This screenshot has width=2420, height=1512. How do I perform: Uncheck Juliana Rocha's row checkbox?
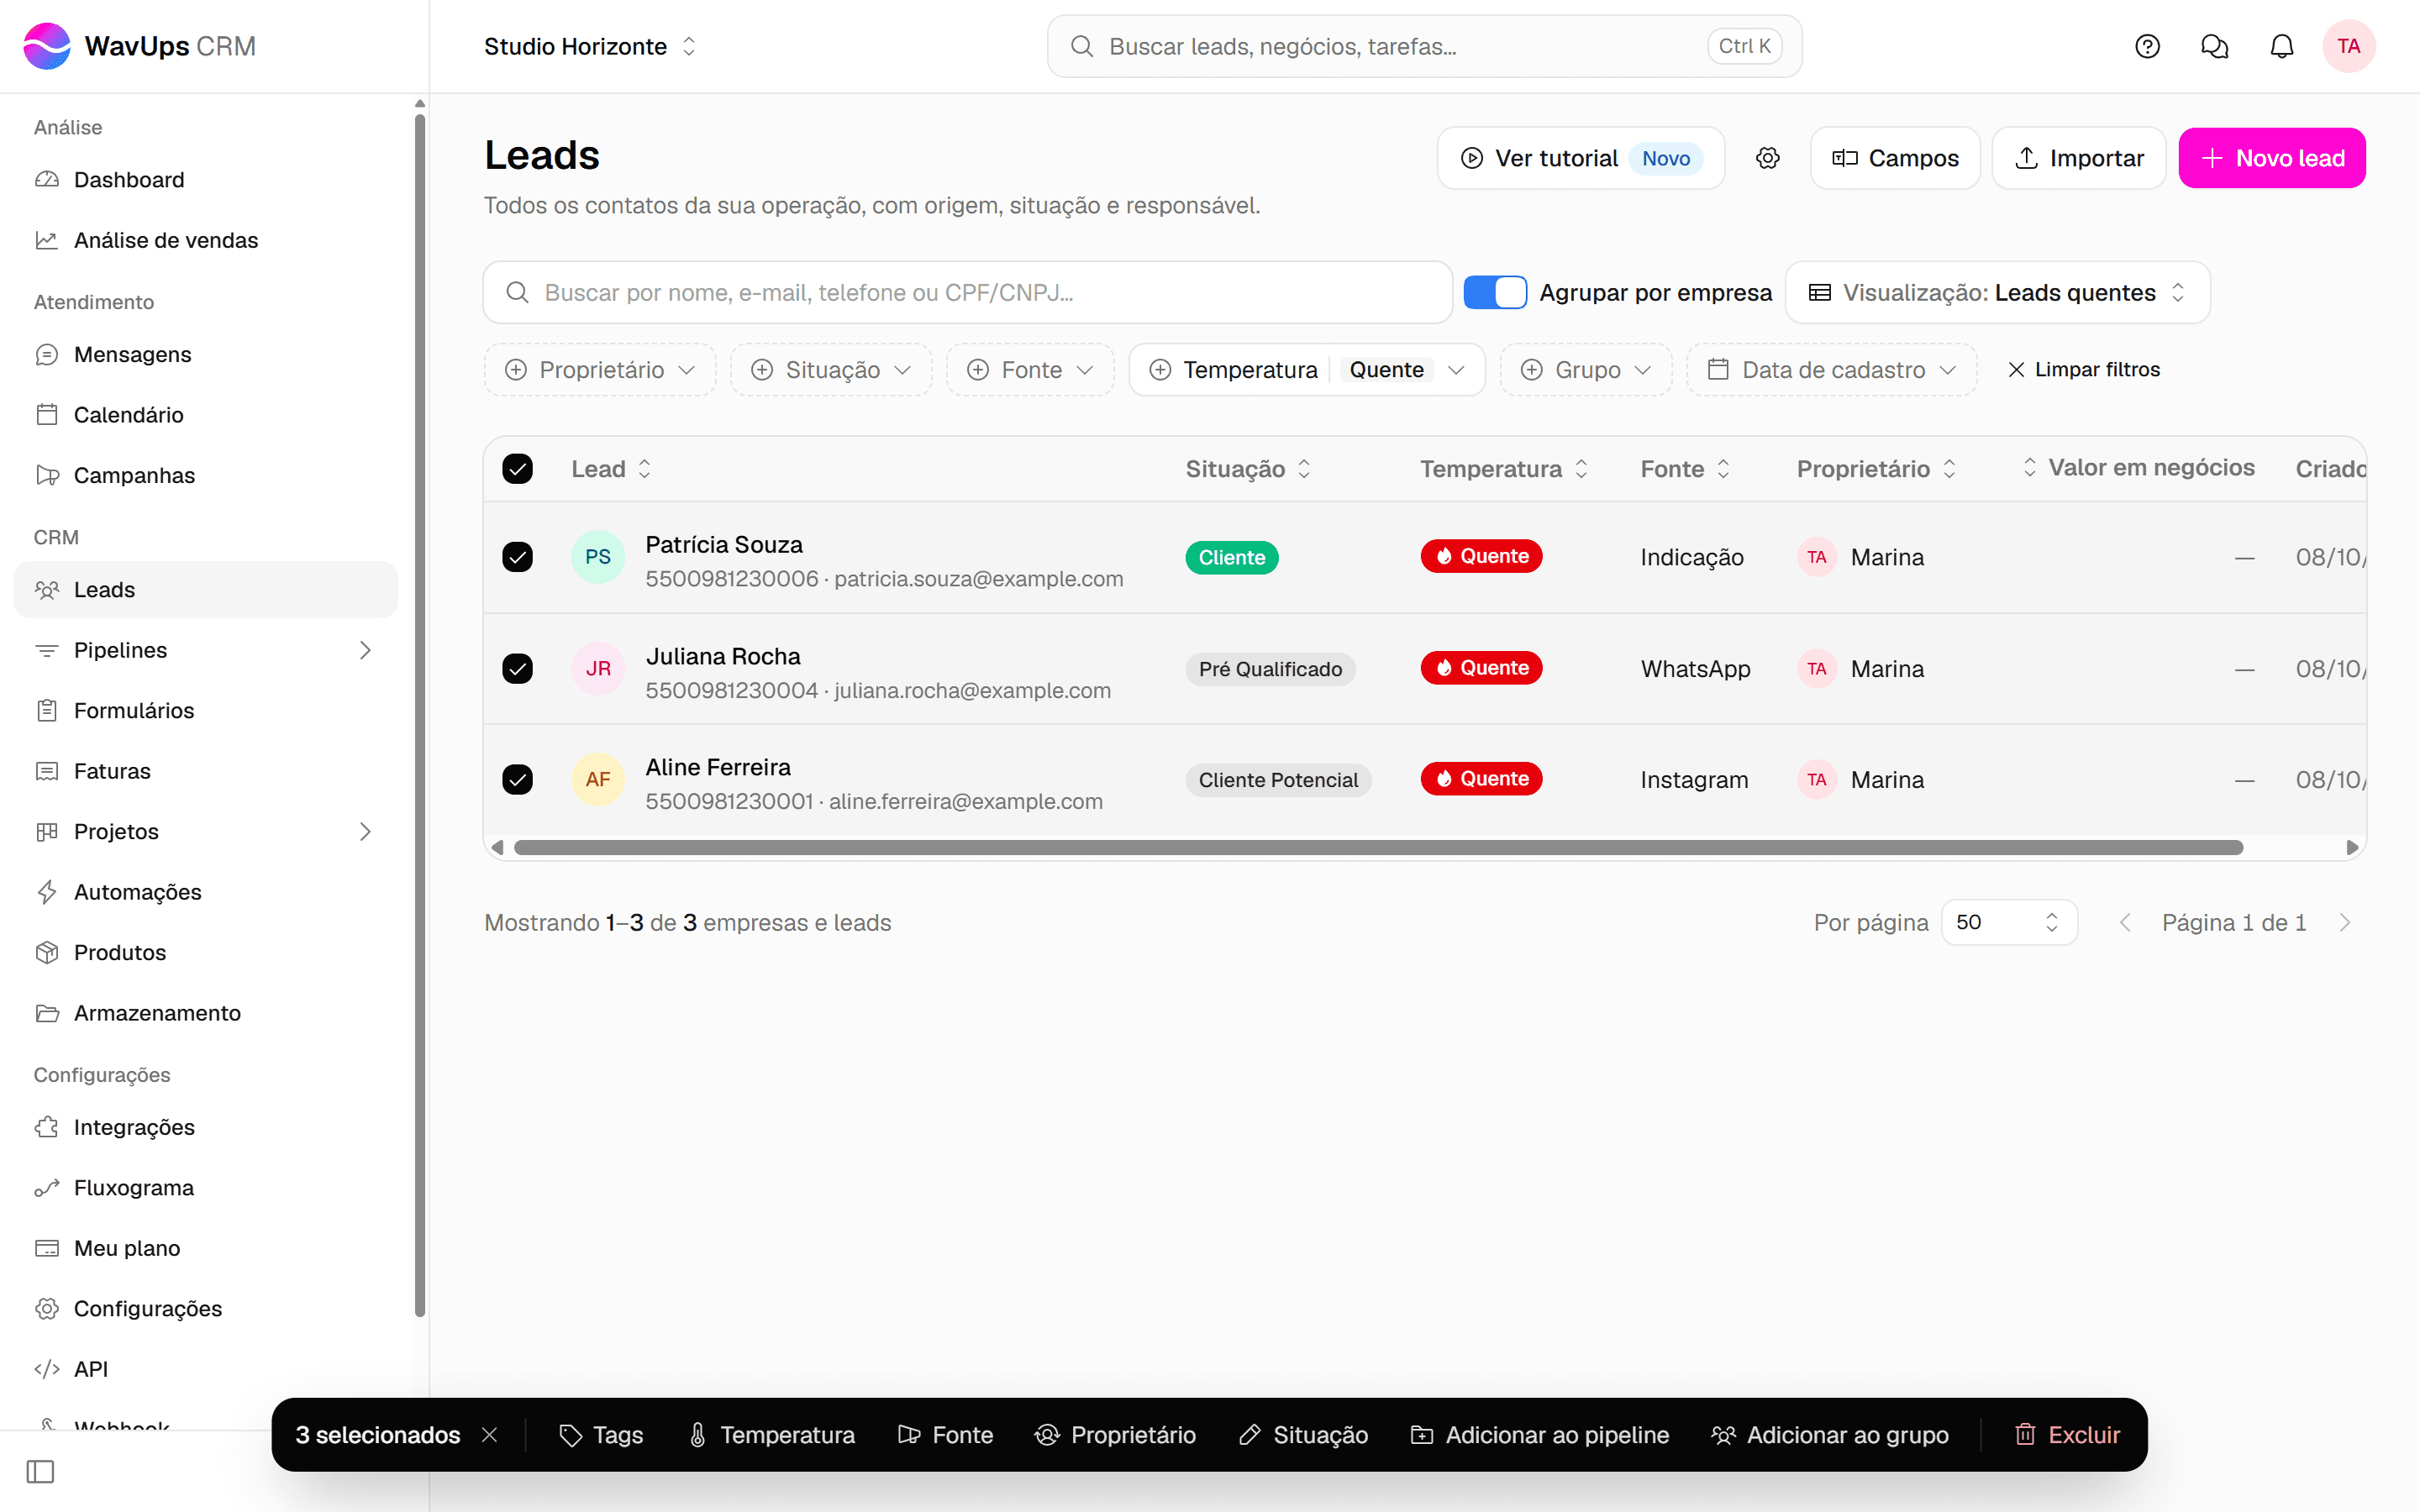(x=517, y=669)
